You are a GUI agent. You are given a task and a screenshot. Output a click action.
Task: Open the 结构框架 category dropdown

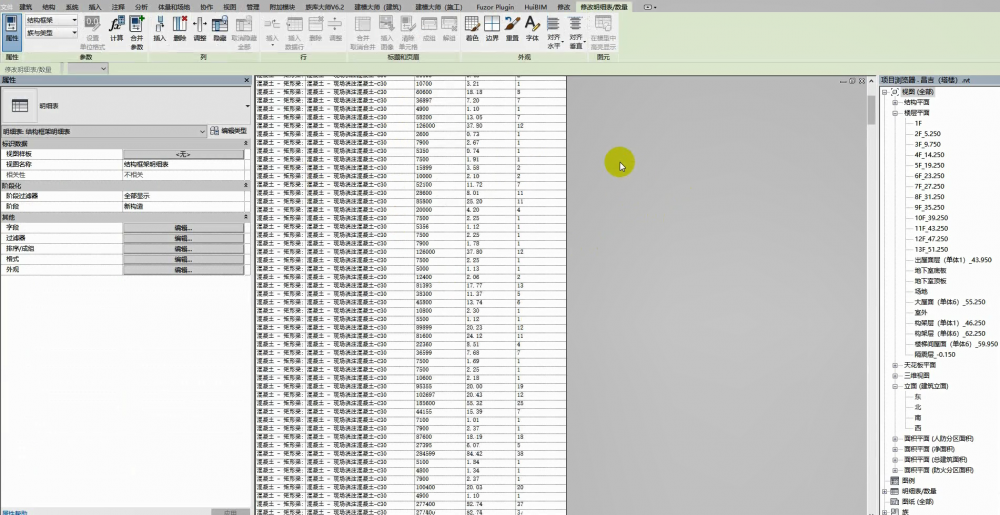pyautogui.click(x=52, y=20)
